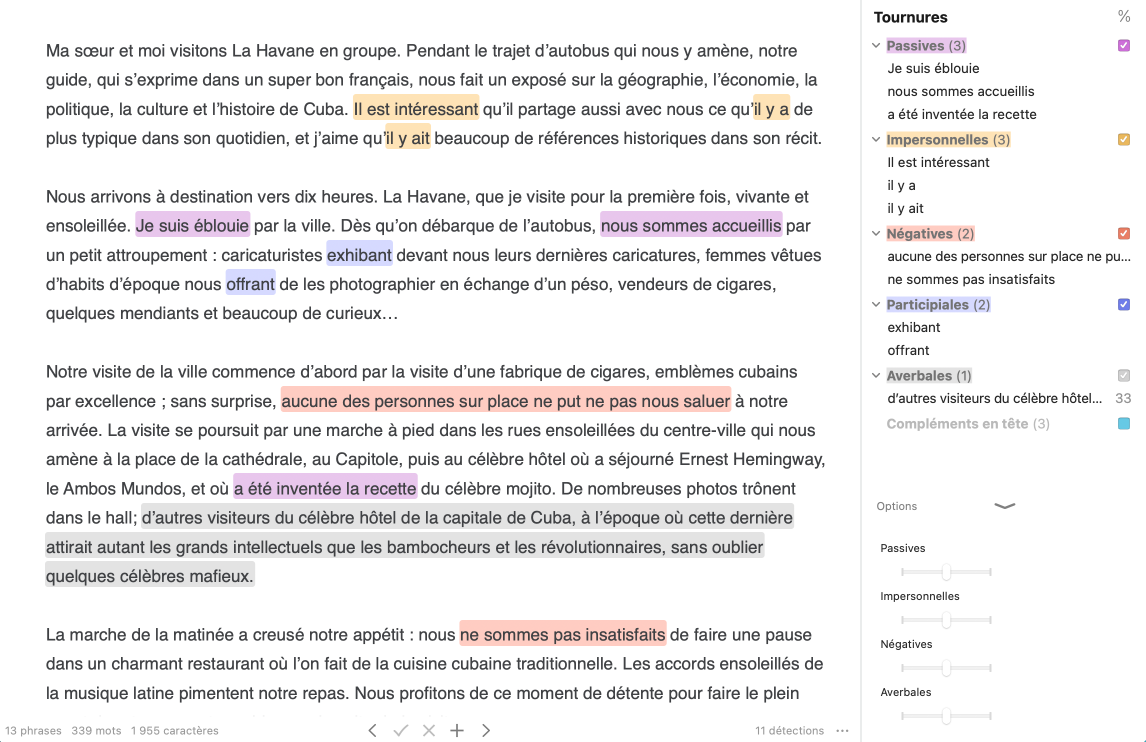
Task: Click the '339 mots' word count
Action: coord(96,730)
